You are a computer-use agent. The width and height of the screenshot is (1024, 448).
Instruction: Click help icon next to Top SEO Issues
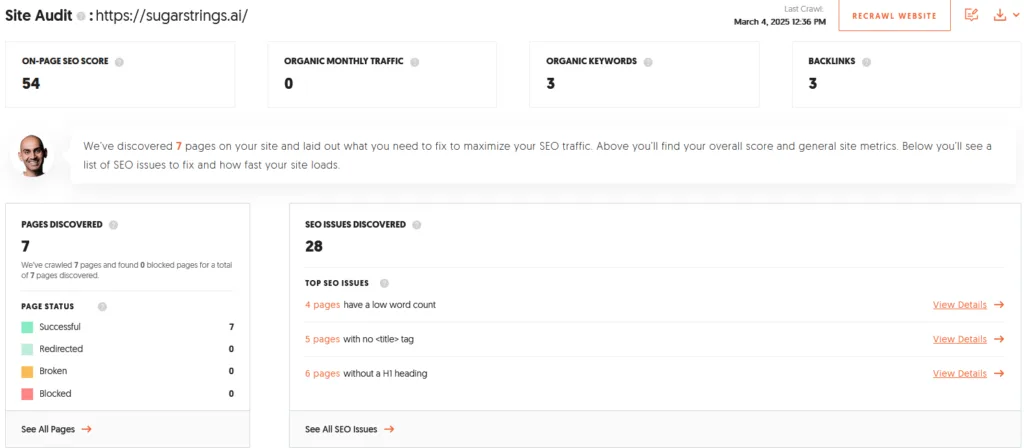tap(384, 283)
